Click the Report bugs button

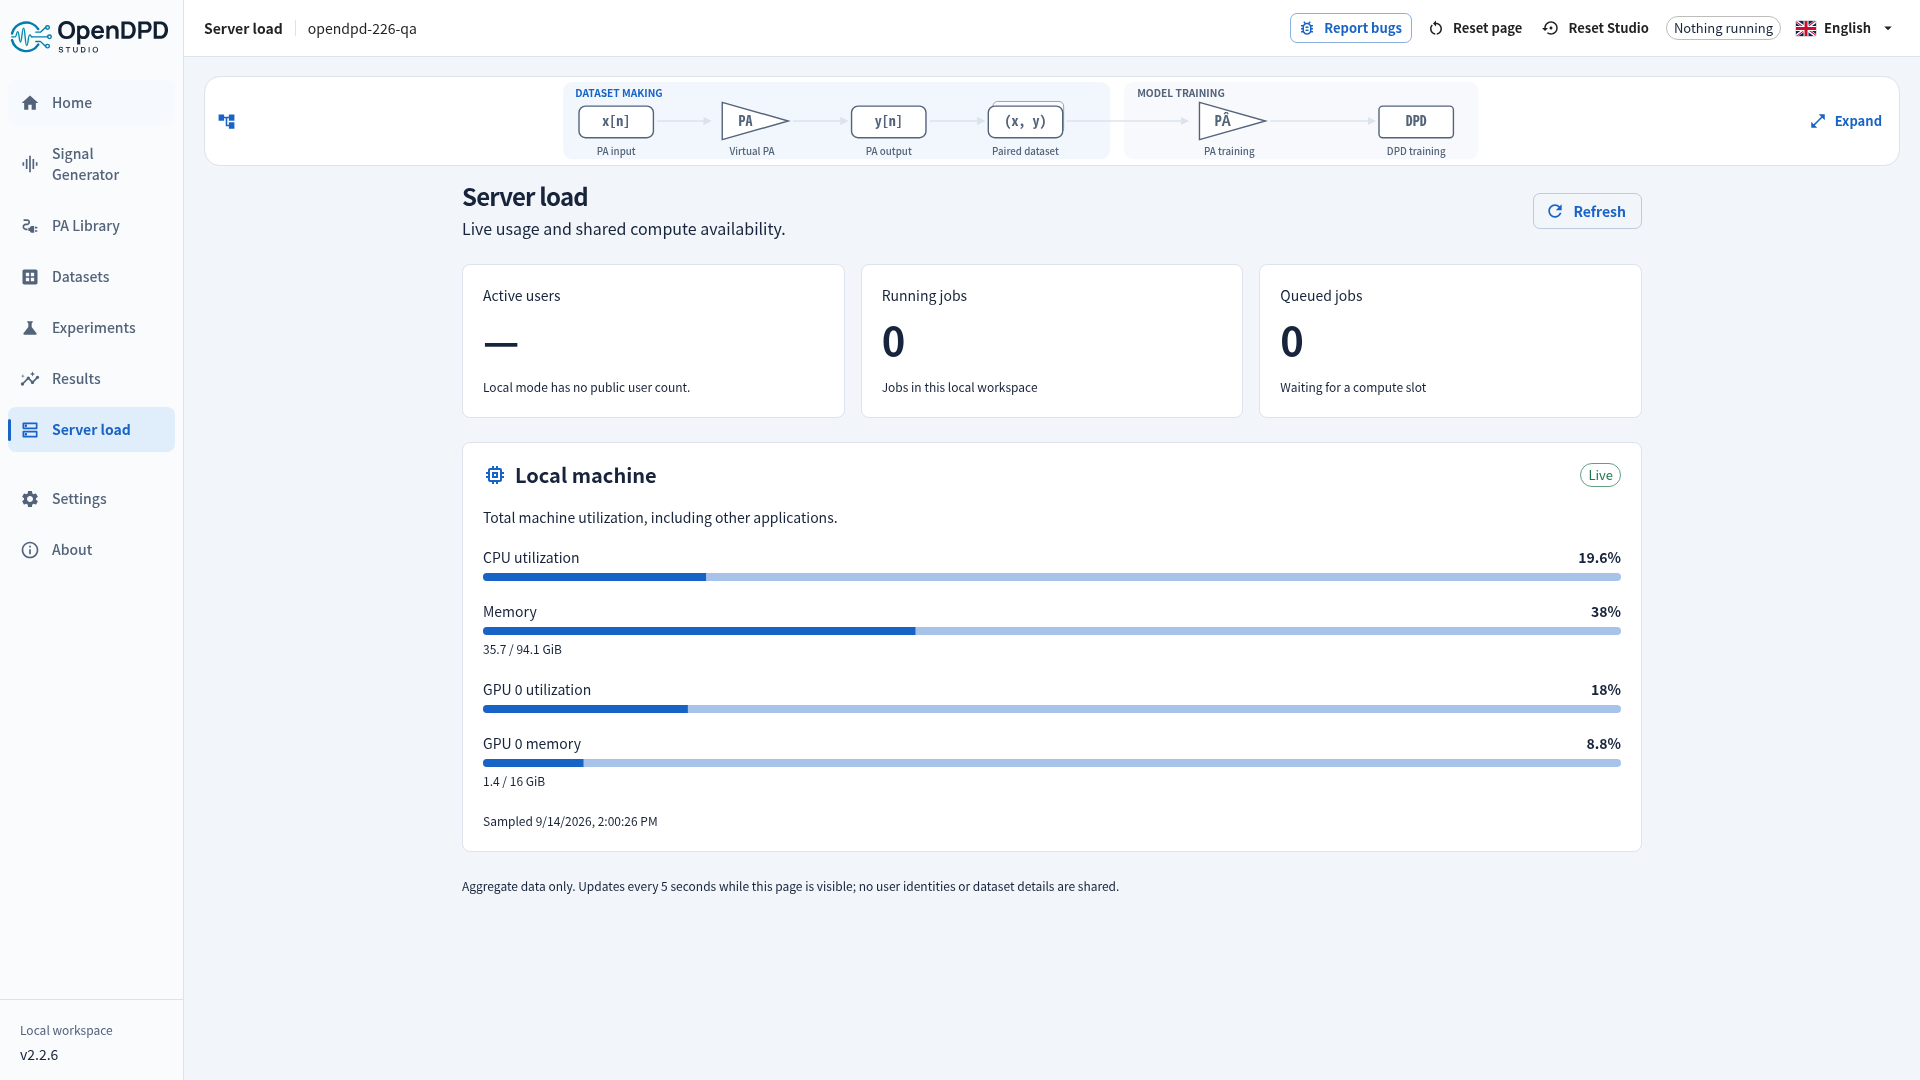tap(1350, 28)
